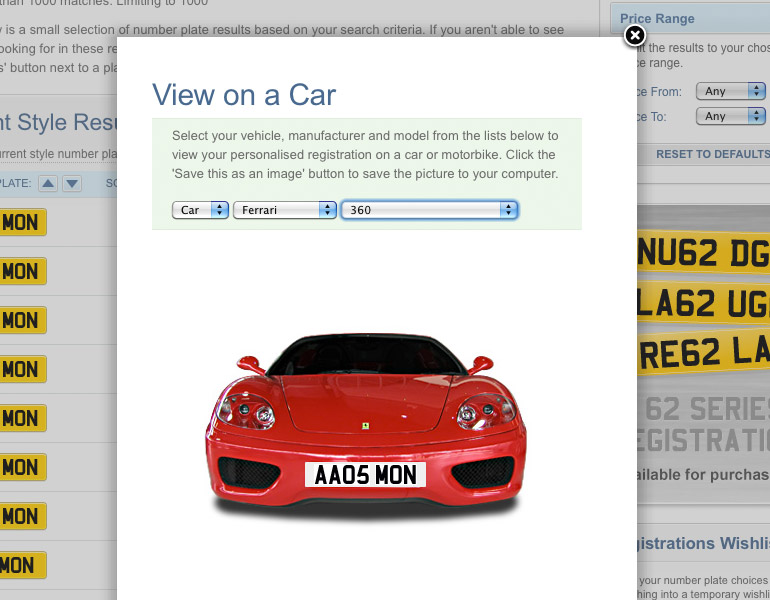Image resolution: width=770 pixels, height=600 pixels.
Task: Sort plates ascending with up arrow
Action: [x=48, y=184]
